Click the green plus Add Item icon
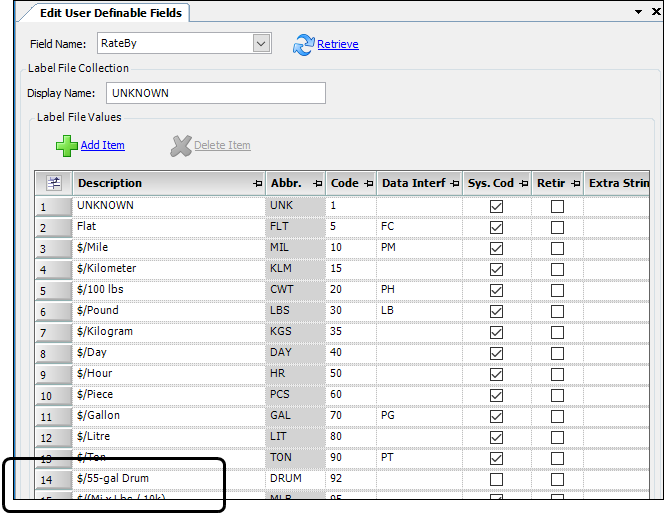 point(66,146)
